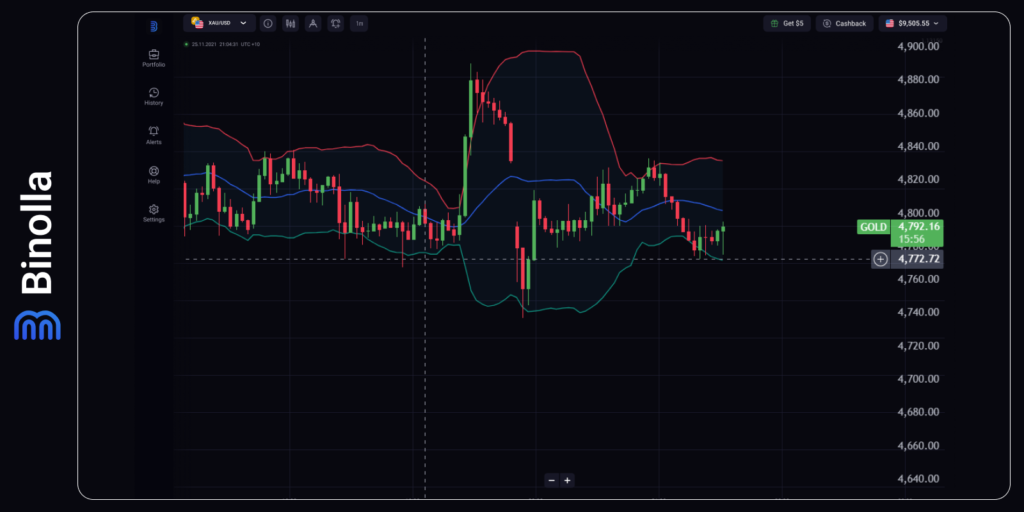Open the Alerts section
Screen dimensions: 1024x512
tap(153, 135)
